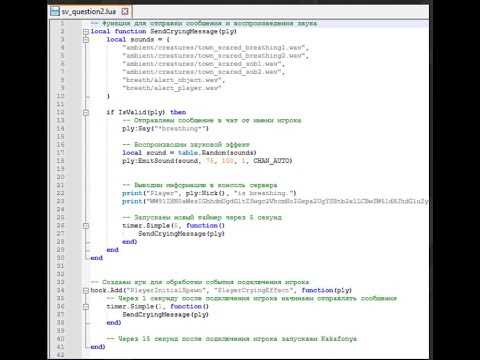The width and height of the screenshot is (480, 360).
Task: Click the Russian comment on line 33
Action: (200, 282)
